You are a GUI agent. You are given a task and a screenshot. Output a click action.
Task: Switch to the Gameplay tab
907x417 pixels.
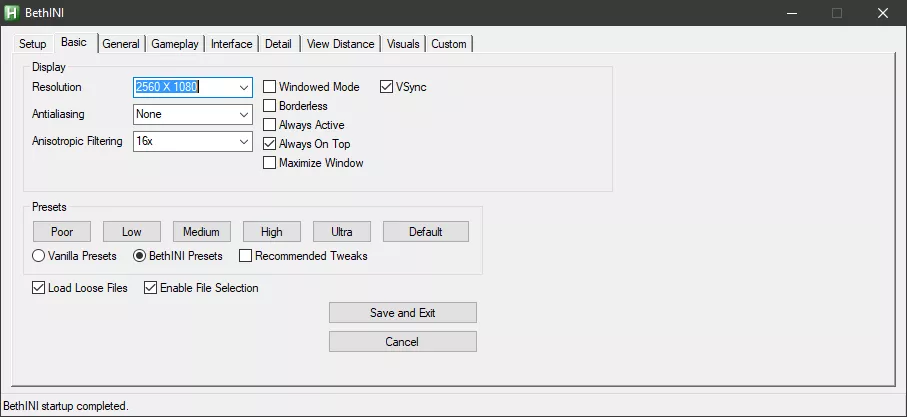[175, 44]
